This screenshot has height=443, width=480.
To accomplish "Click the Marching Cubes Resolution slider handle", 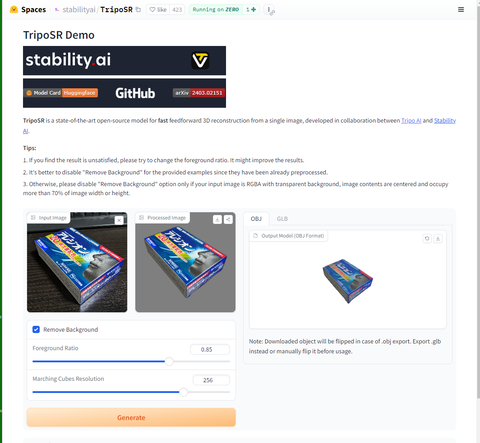I will (x=183, y=392).
